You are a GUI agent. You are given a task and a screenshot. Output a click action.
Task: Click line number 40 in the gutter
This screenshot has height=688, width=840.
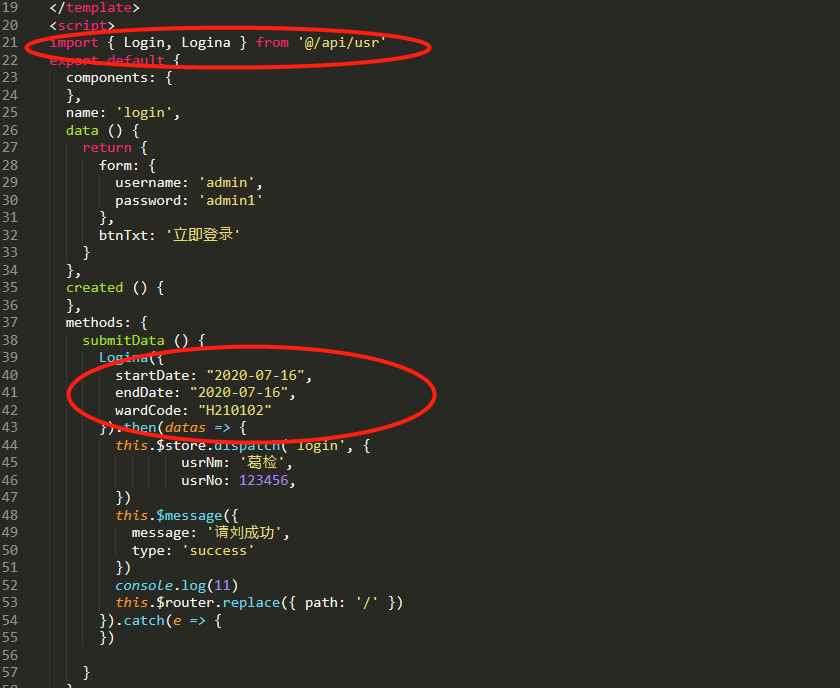pyautogui.click(x=10, y=375)
